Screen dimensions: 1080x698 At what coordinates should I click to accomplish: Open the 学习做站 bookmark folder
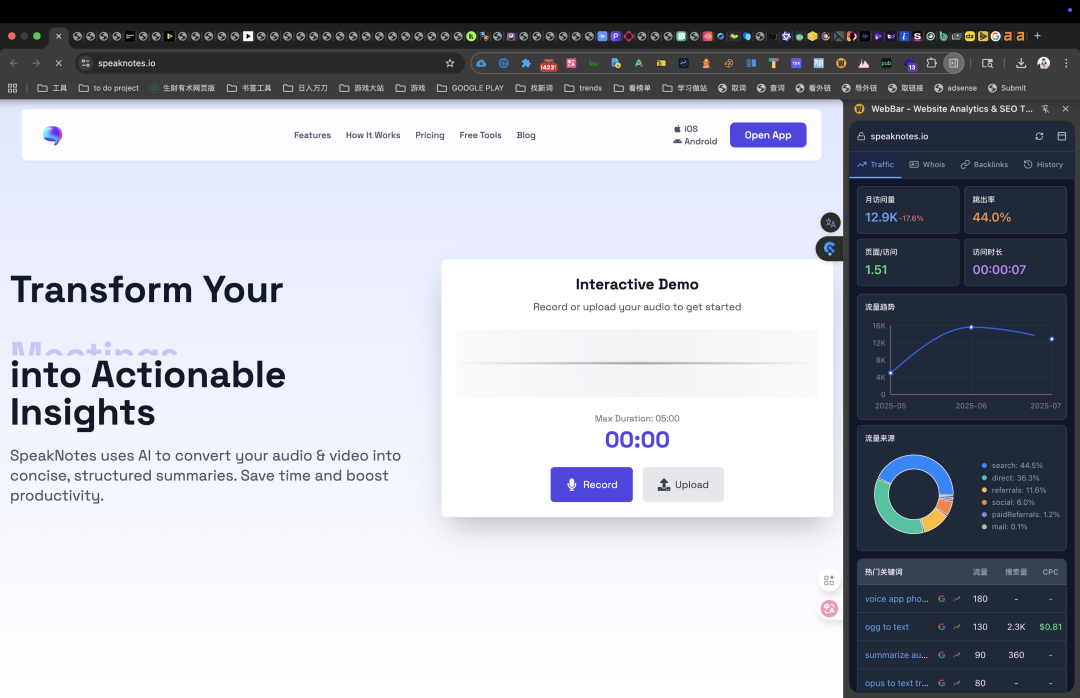pos(685,88)
